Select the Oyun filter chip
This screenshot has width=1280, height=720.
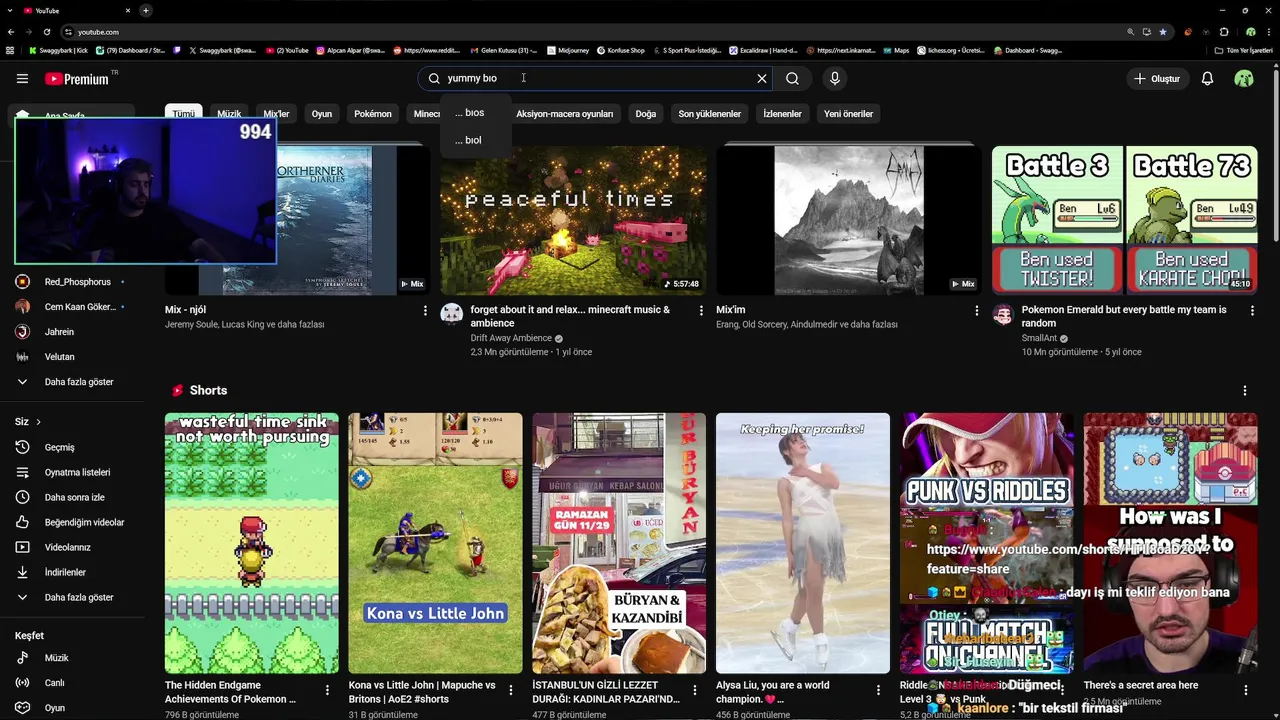[321, 114]
